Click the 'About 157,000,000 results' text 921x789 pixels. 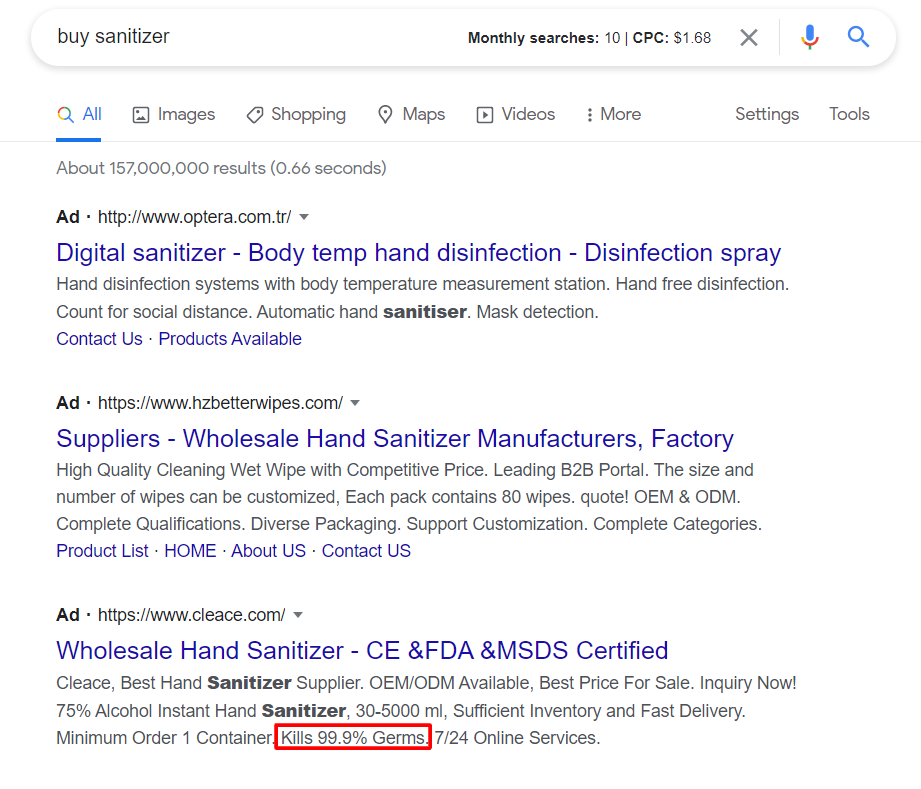click(x=221, y=168)
